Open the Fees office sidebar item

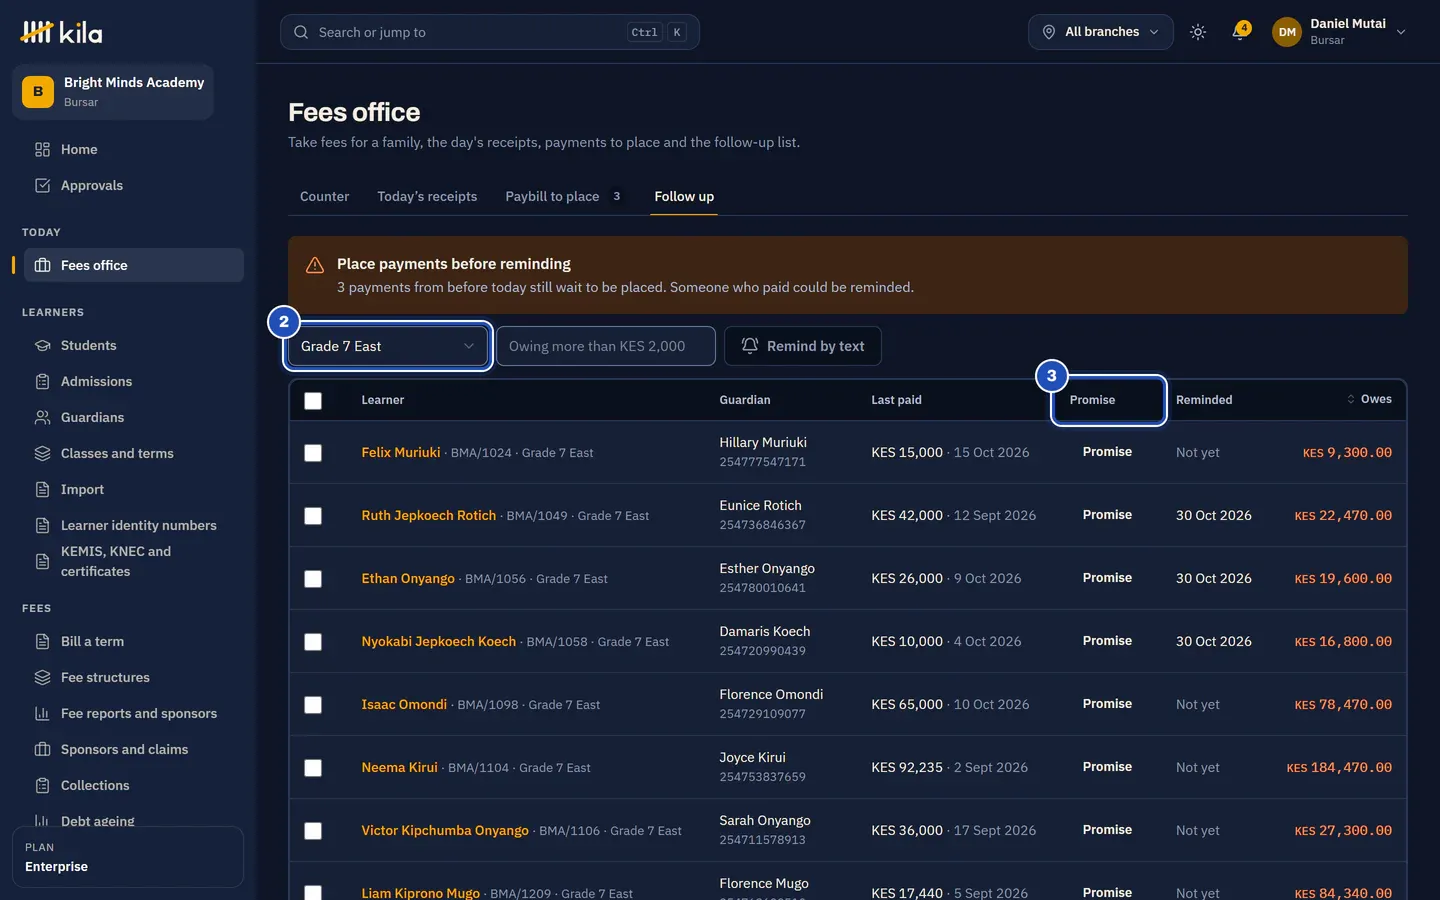pos(134,265)
